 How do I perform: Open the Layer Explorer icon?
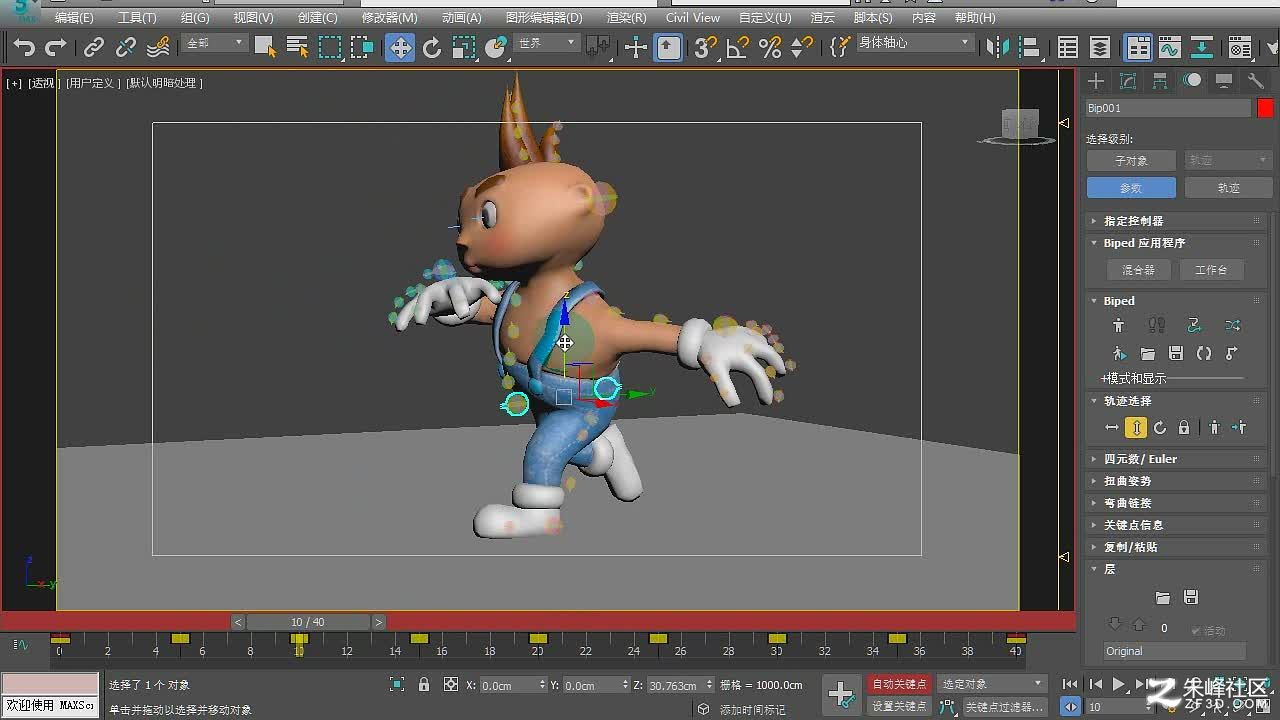tap(1100, 47)
